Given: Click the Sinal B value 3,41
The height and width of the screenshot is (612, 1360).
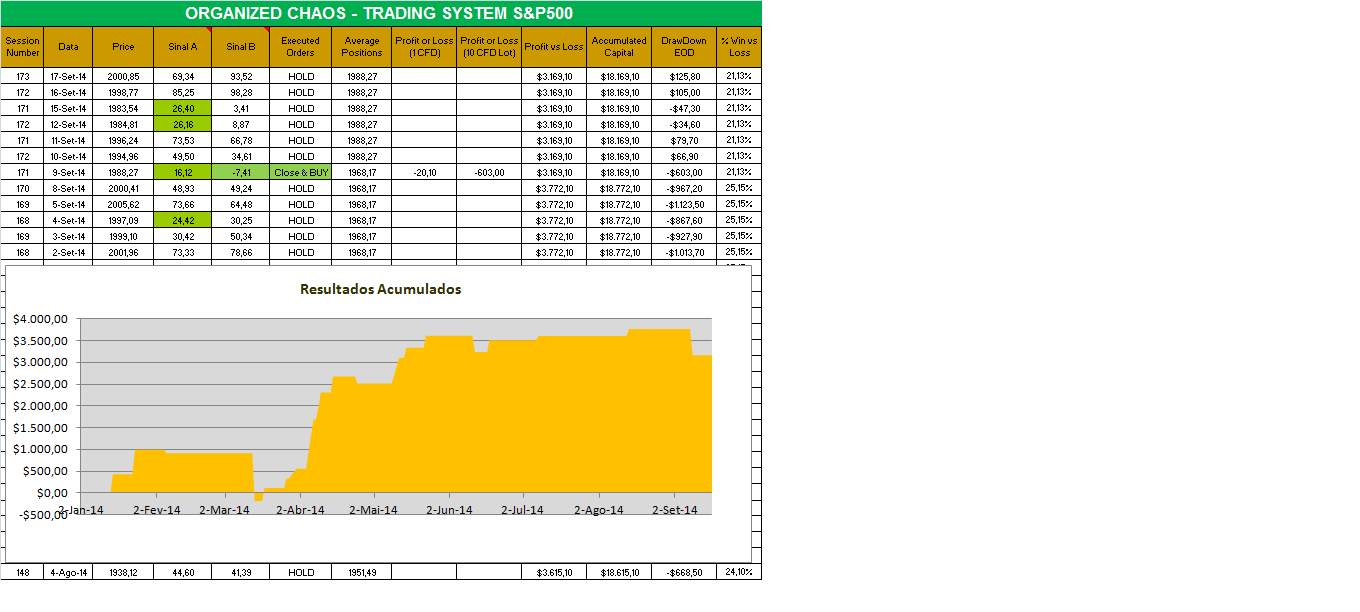Looking at the screenshot, I should (241, 108).
